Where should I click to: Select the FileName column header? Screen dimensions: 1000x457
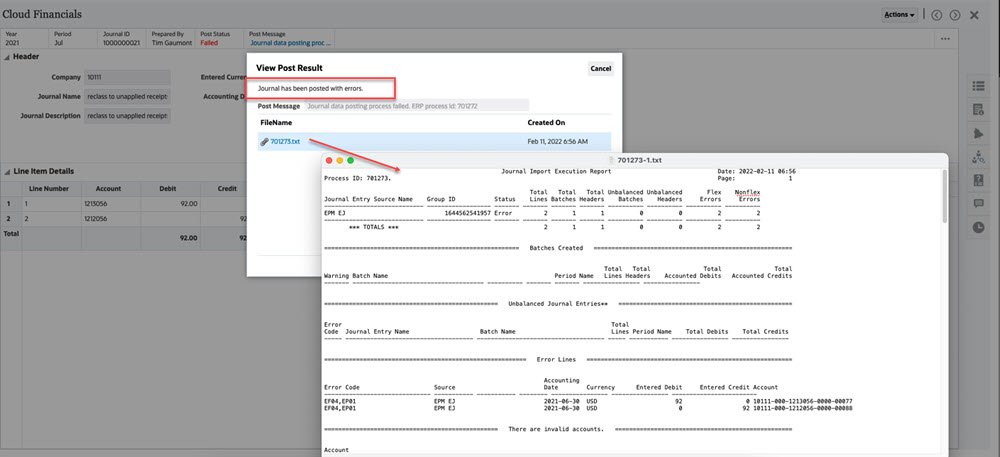pyautogui.click(x=276, y=122)
